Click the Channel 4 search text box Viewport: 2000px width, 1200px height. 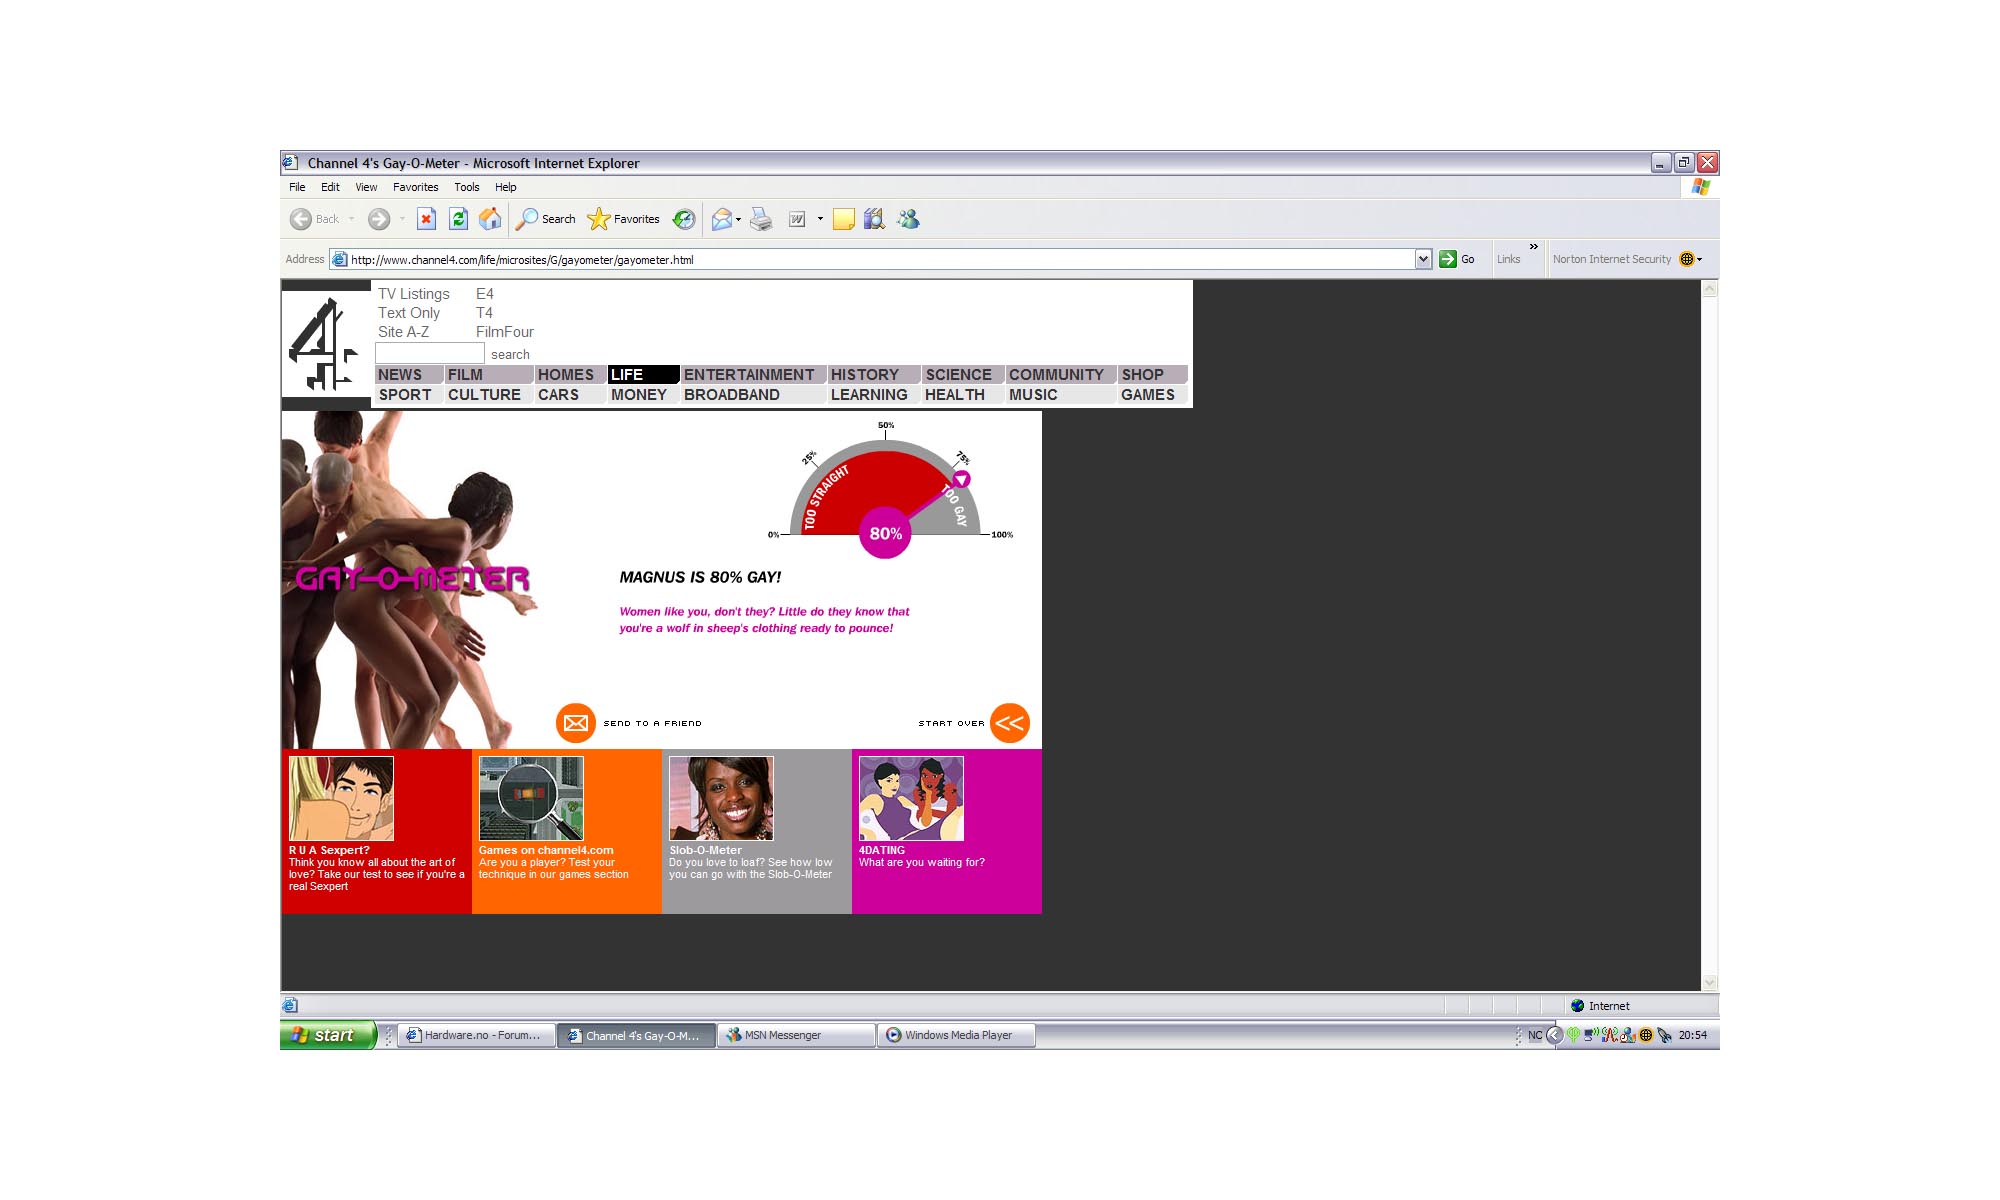click(429, 353)
